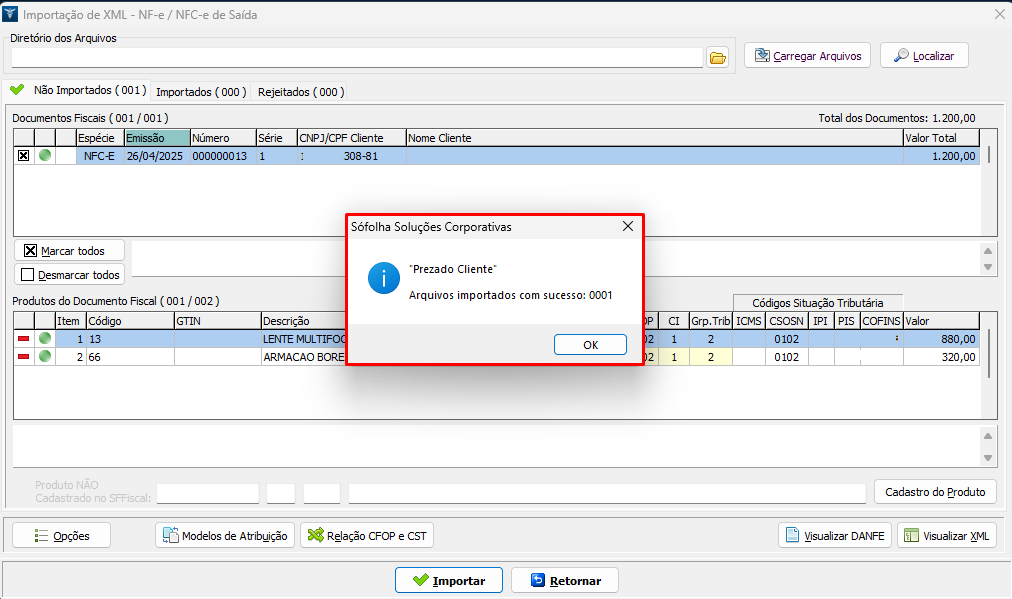Click the red minus icon on item 1 row
The width and height of the screenshot is (1012, 599).
(x=23, y=339)
